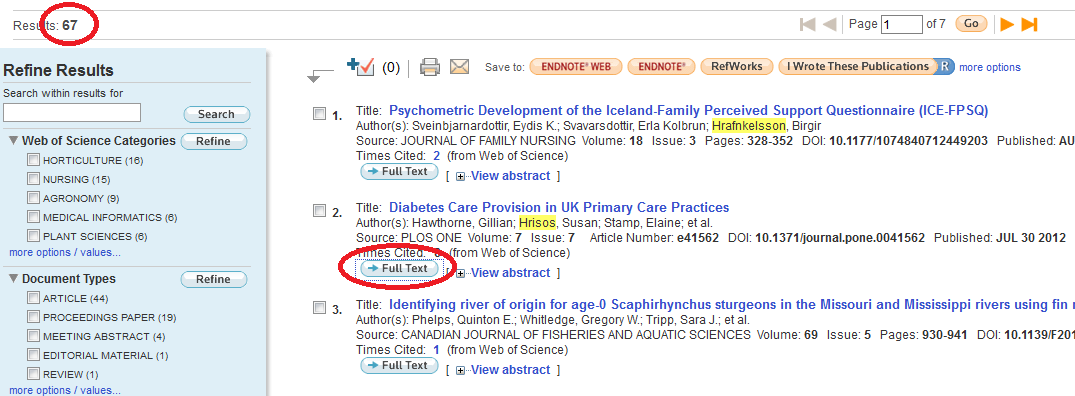Jump to last page of results
This screenshot has width=1075, height=396.
[x=1029, y=25]
